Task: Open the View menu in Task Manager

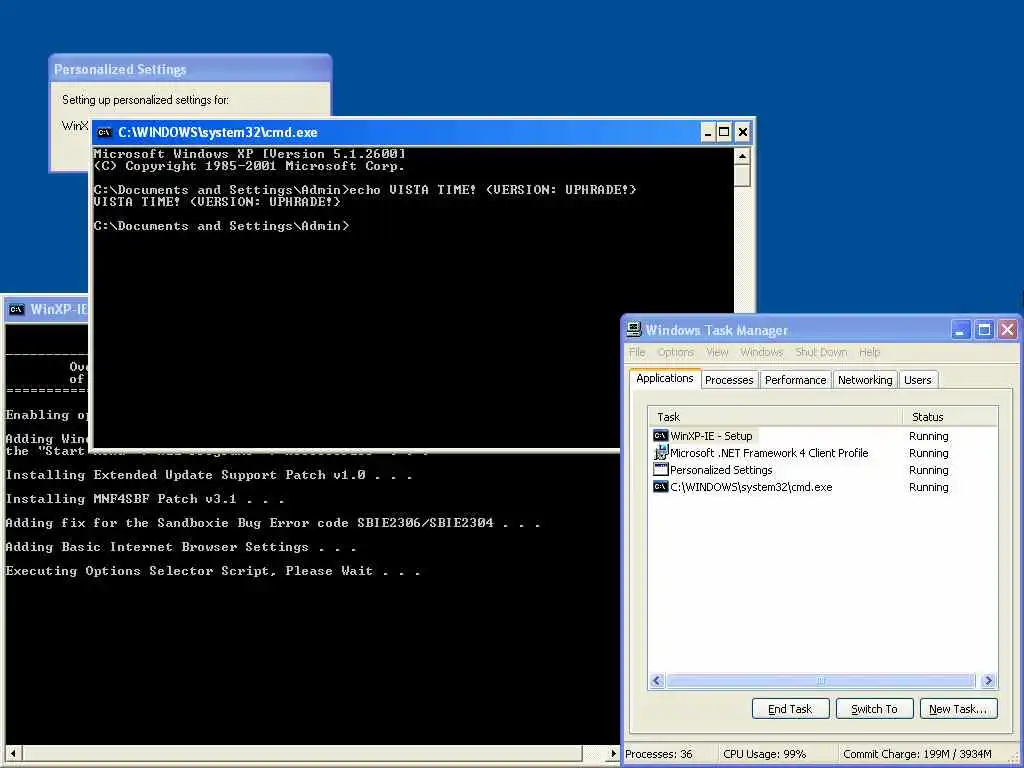Action: tap(716, 352)
